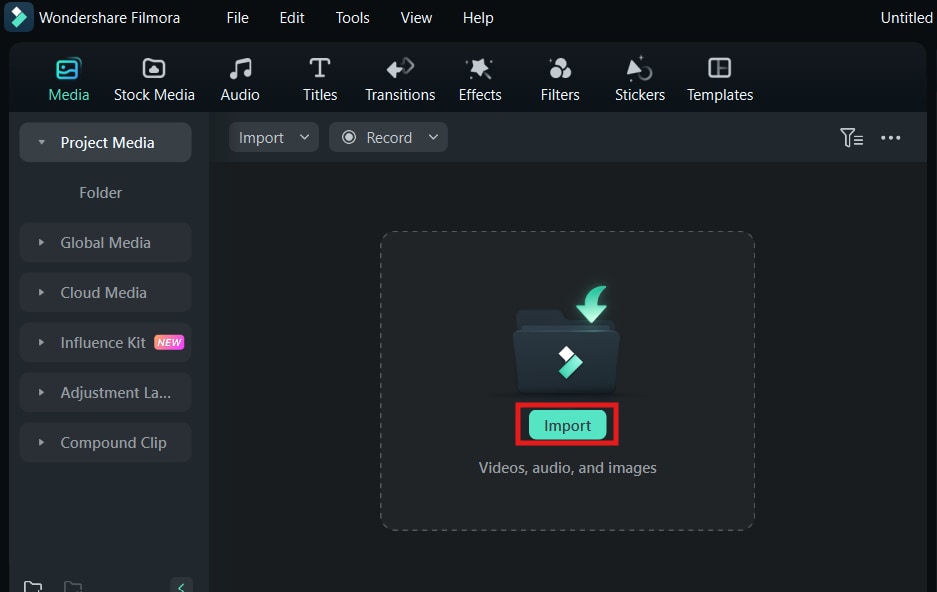The width and height of the screenshot is (937, 592).
Task: Click the Import label in the media toolbar
Action: pyautogui.click(x=261, y=138)
